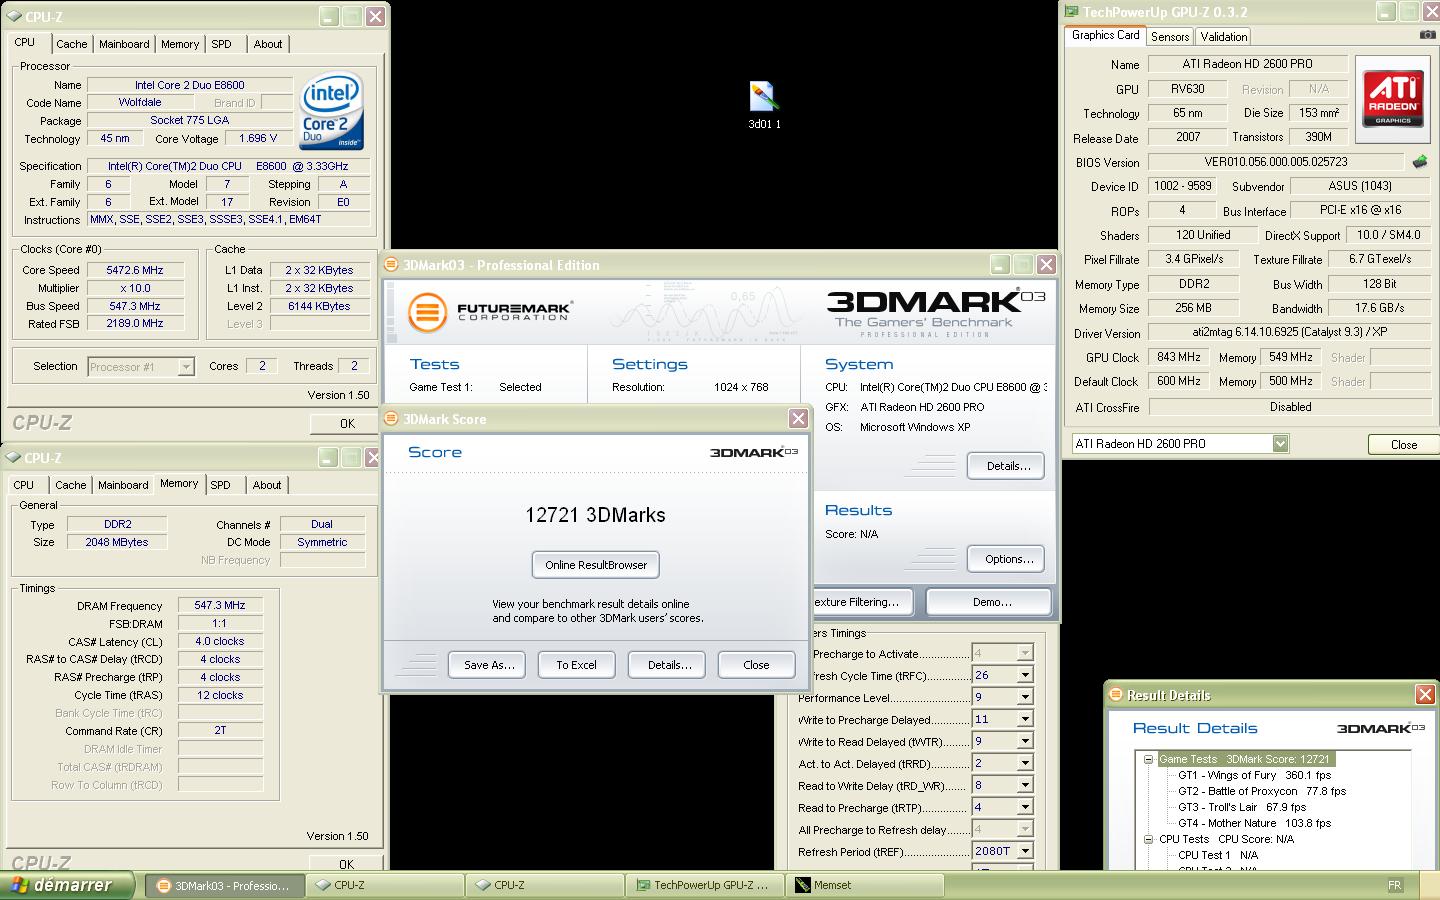Image resolution: width=1440 pixels, height=900 pixels.
Task: Open the tRD_WR dropdown in Memset
Action: coord(1024,785)
